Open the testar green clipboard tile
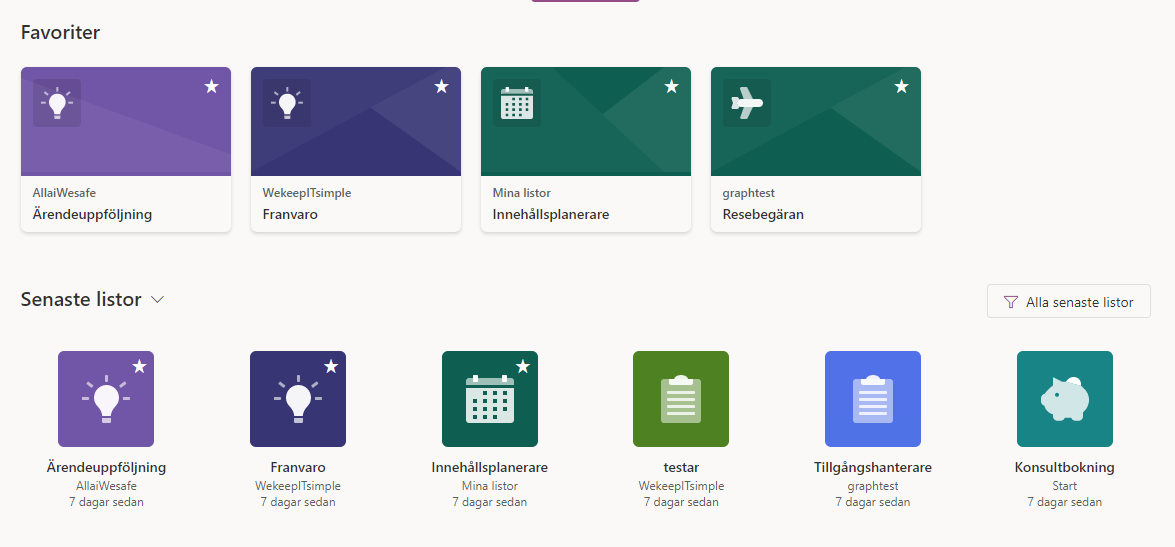Viewport: 1175px width, 547px height. pyautogui.click(x=681, y=399)
